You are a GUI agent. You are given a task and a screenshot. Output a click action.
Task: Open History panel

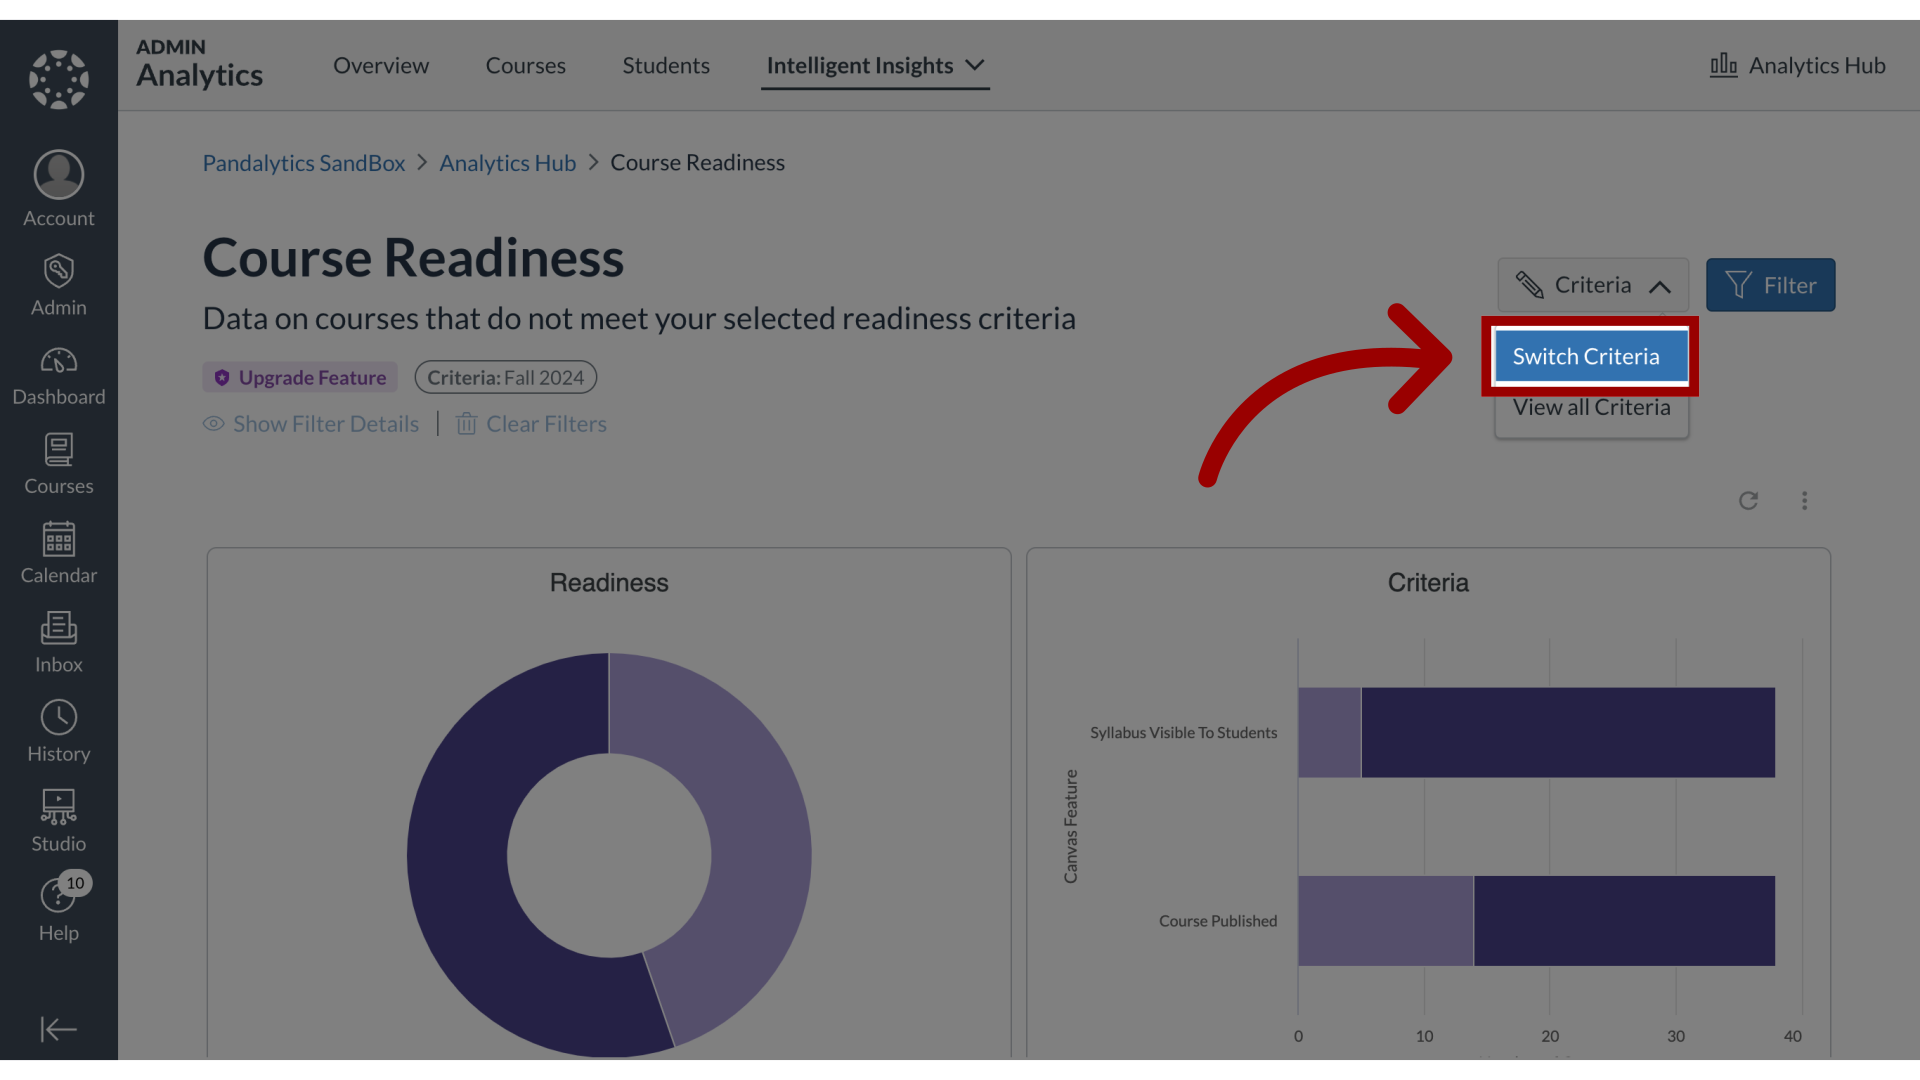pyautogui.click(x=58, y=731)
